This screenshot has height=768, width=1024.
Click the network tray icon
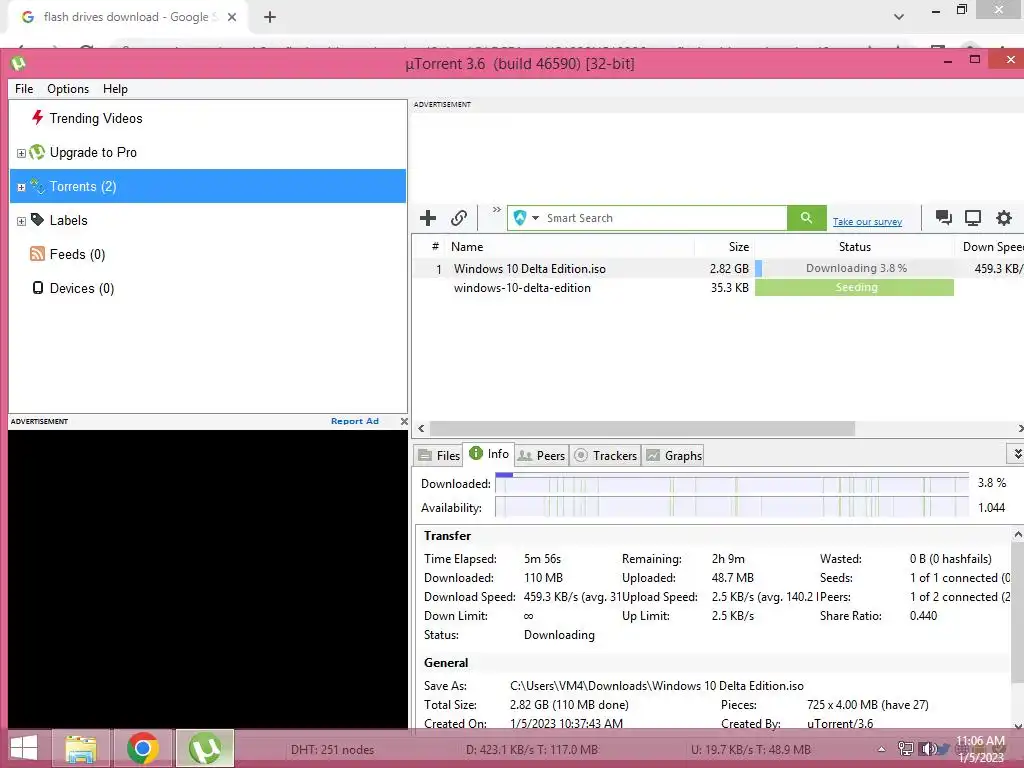[x=906, y=748]
